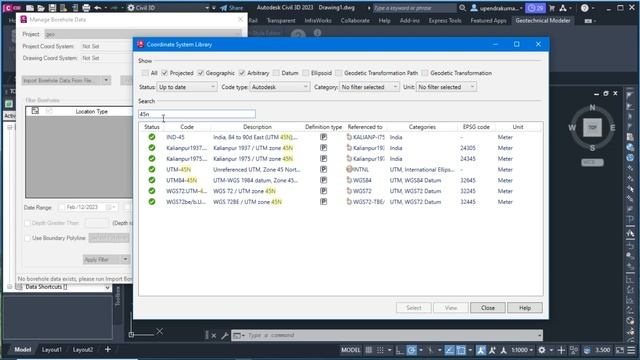The width and height of the screenshot is (640, 360).
Task: Open the annotation scale 1:1000 dropdown
Action: tap(522, 350)
